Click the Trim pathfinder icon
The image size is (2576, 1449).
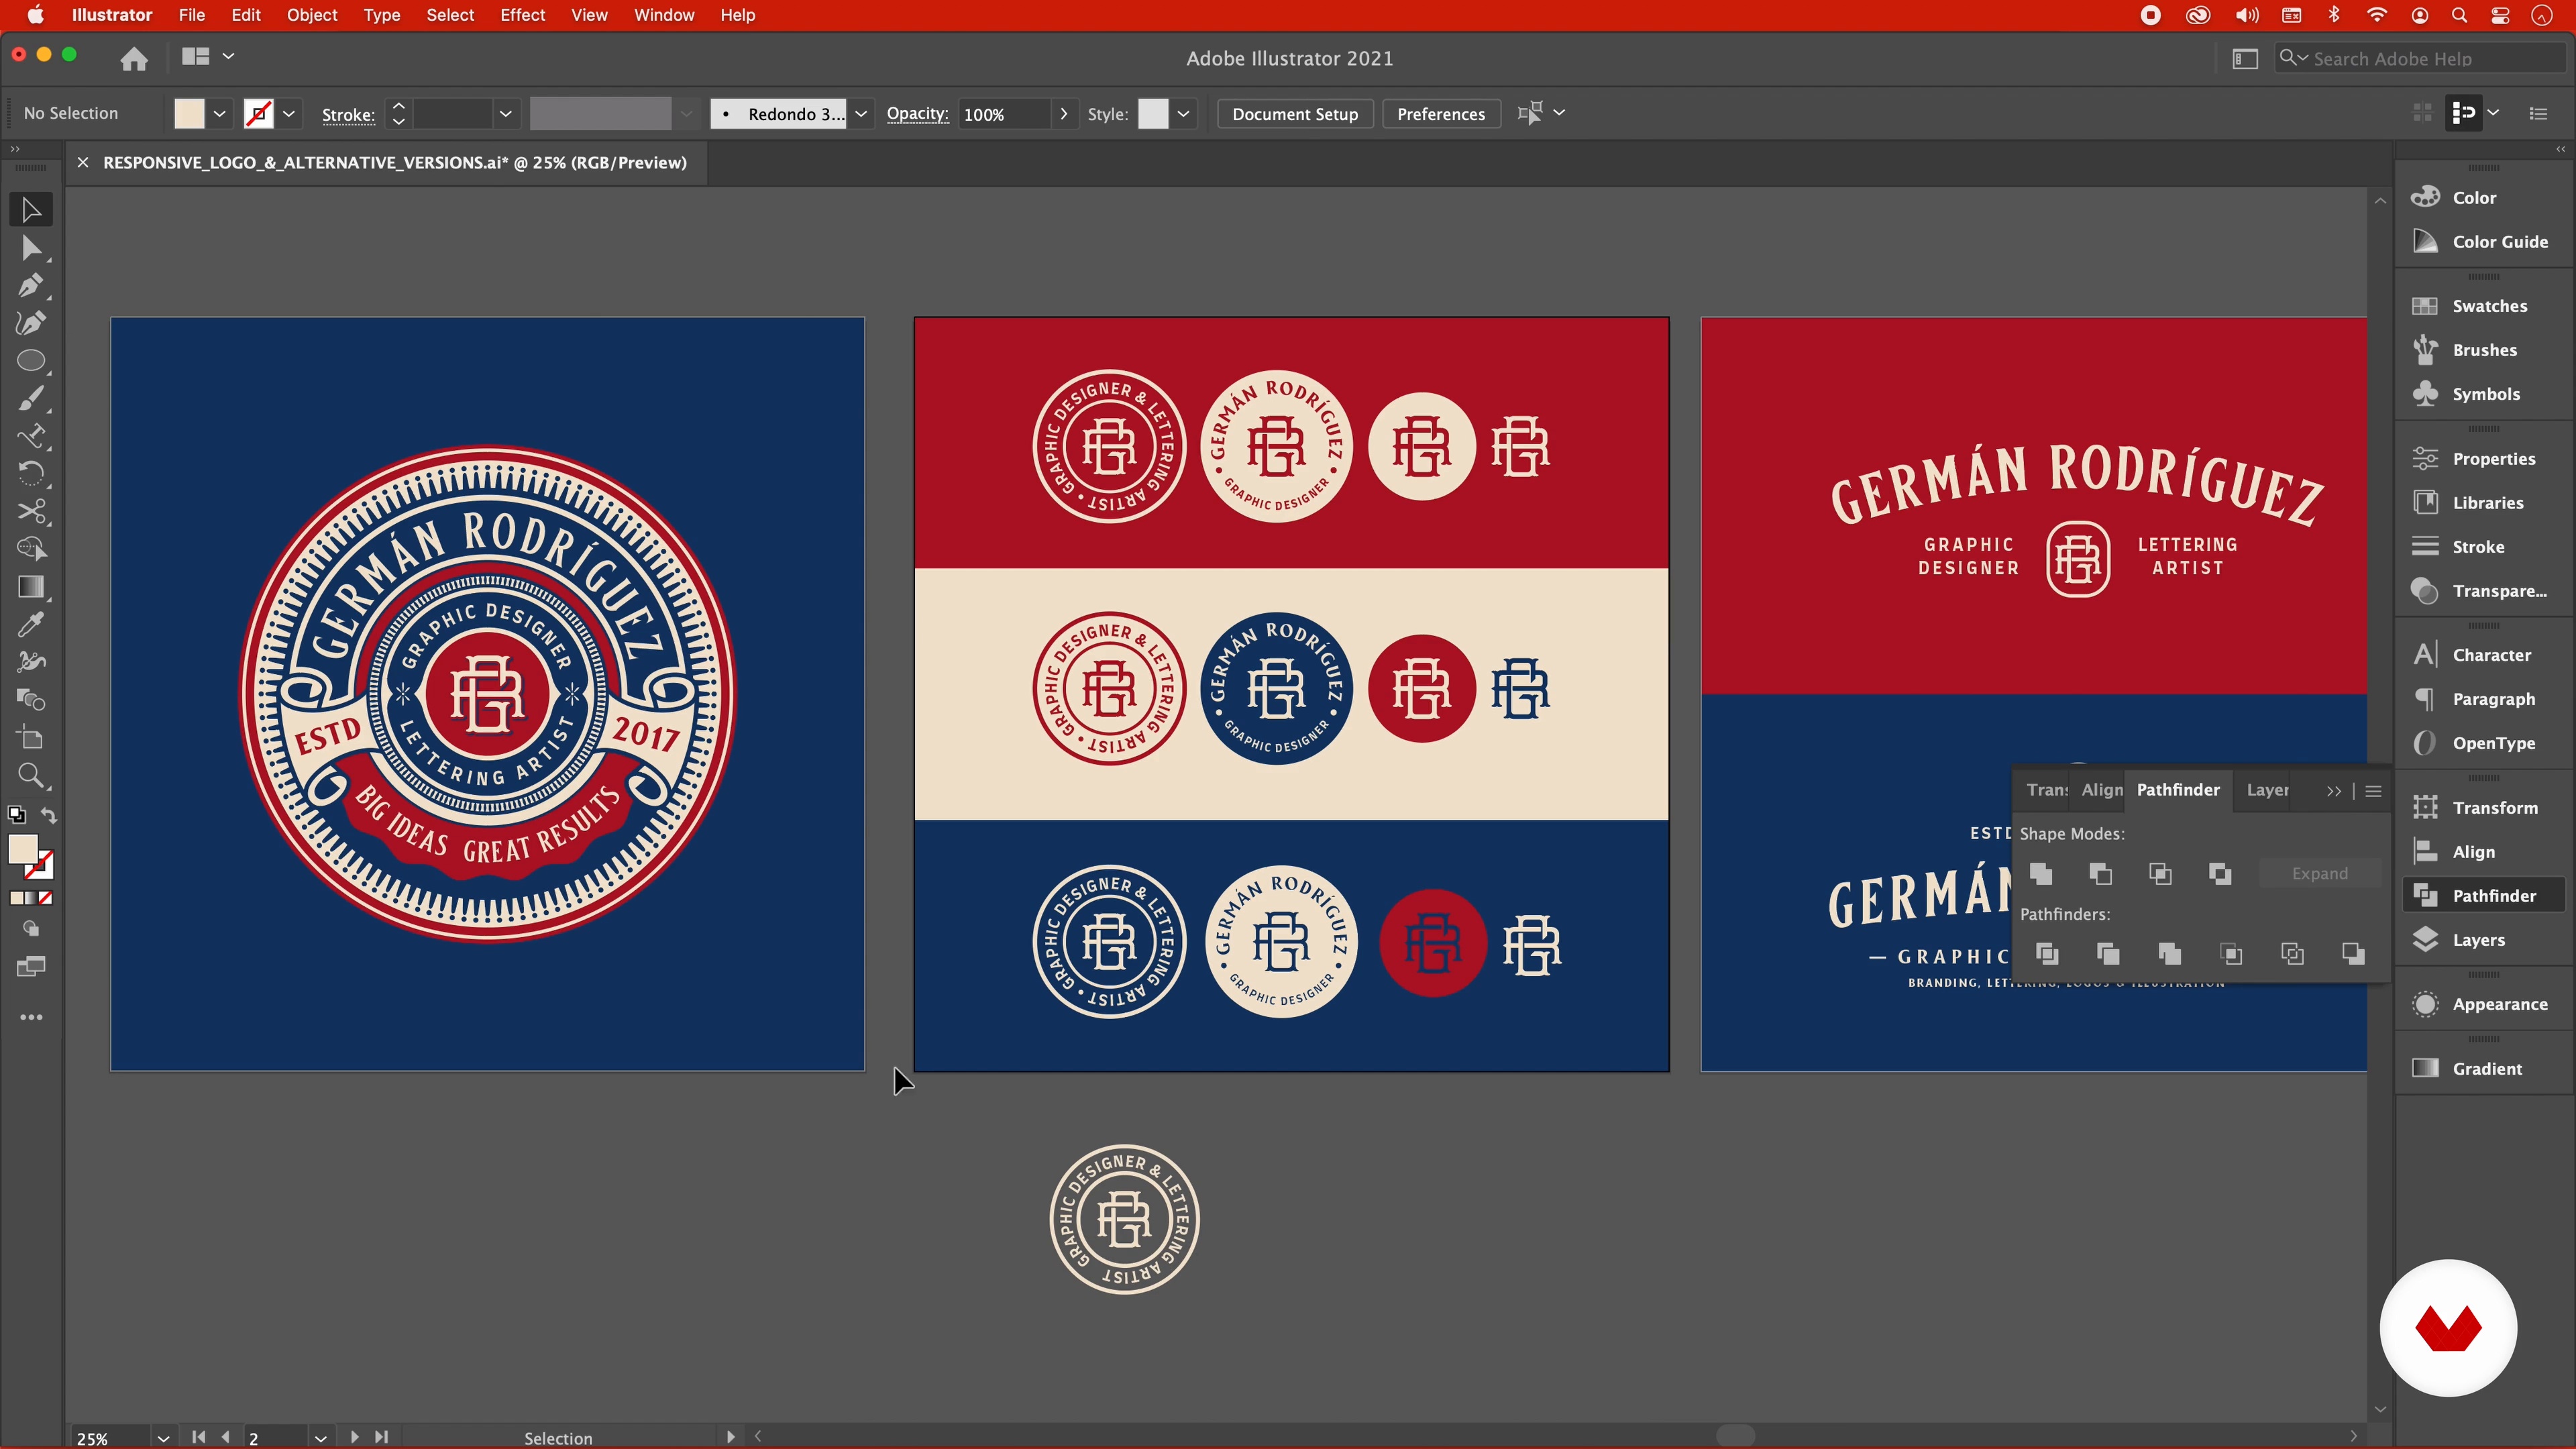2108,954
